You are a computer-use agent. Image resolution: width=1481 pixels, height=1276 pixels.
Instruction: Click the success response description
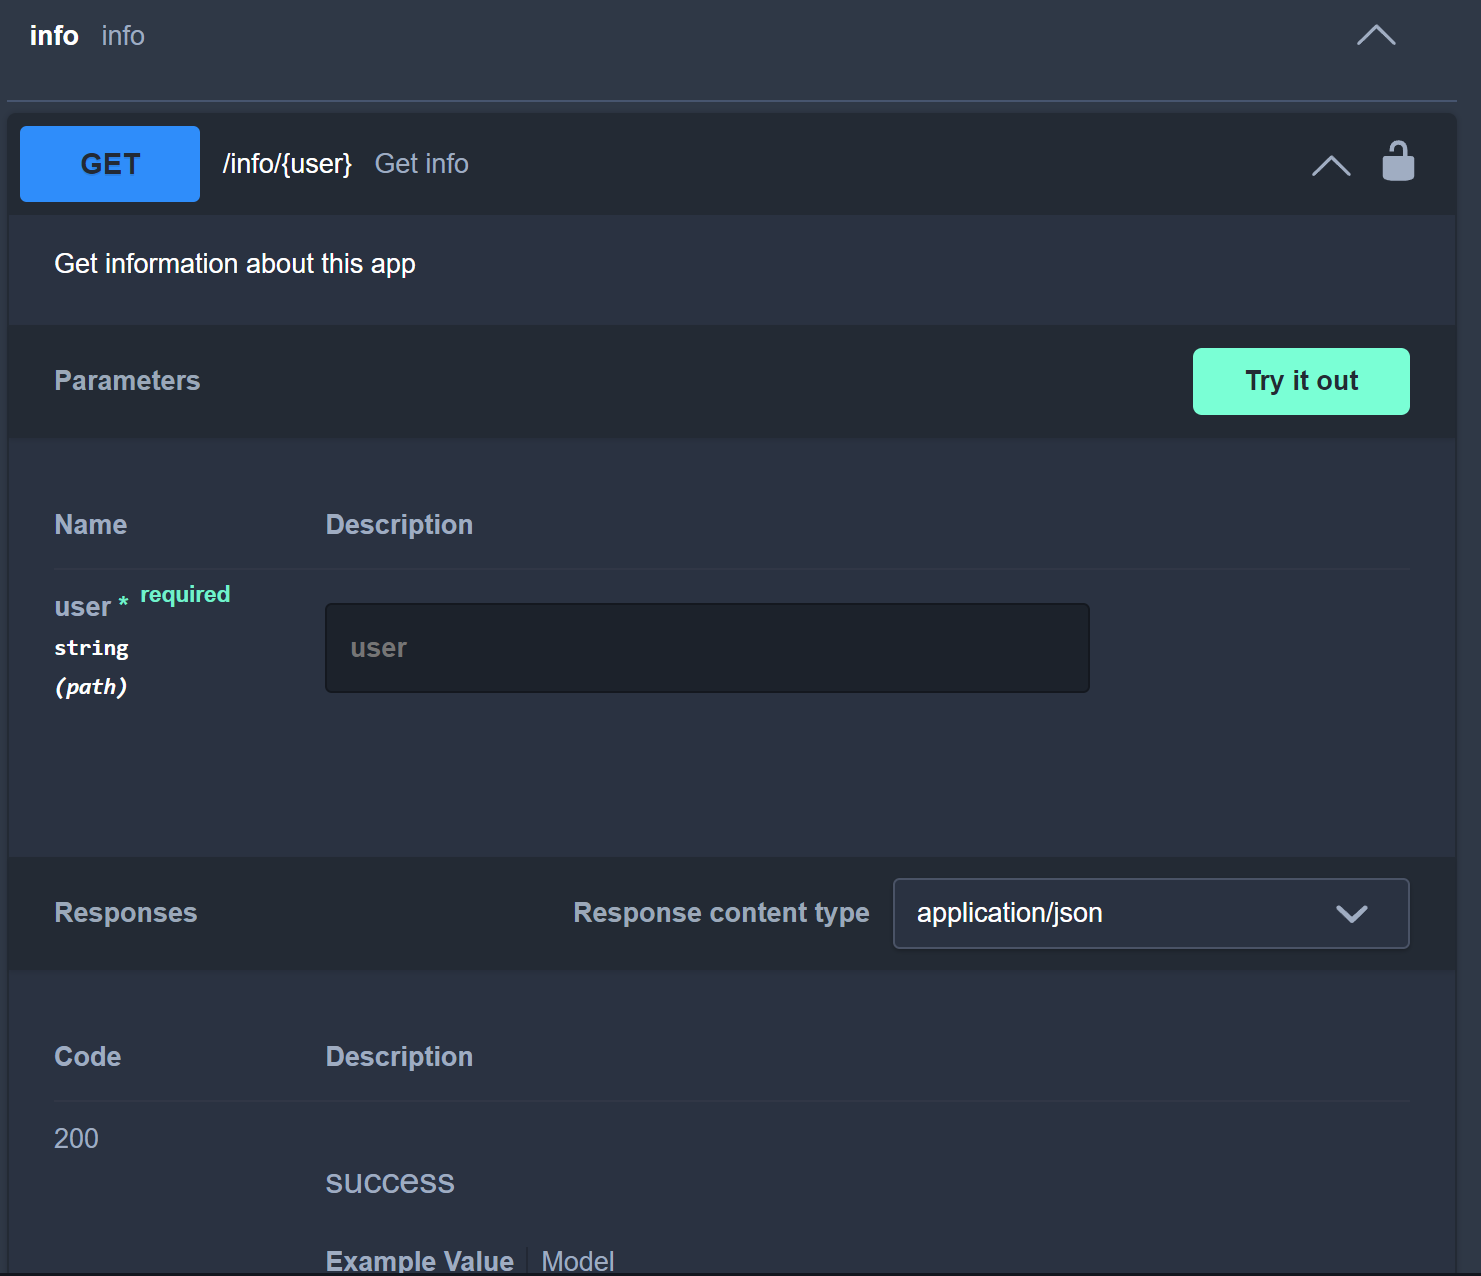click(390, 1181)
